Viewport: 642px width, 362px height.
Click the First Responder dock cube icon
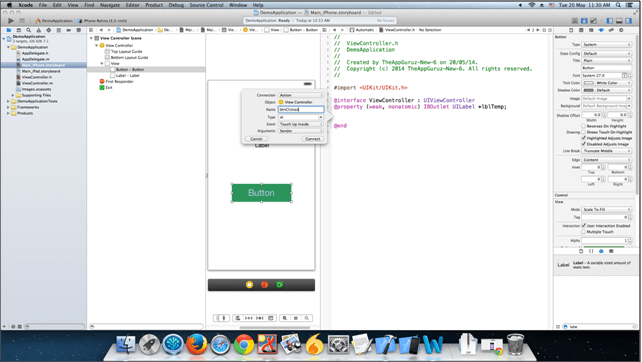click(x=264, y=285)
